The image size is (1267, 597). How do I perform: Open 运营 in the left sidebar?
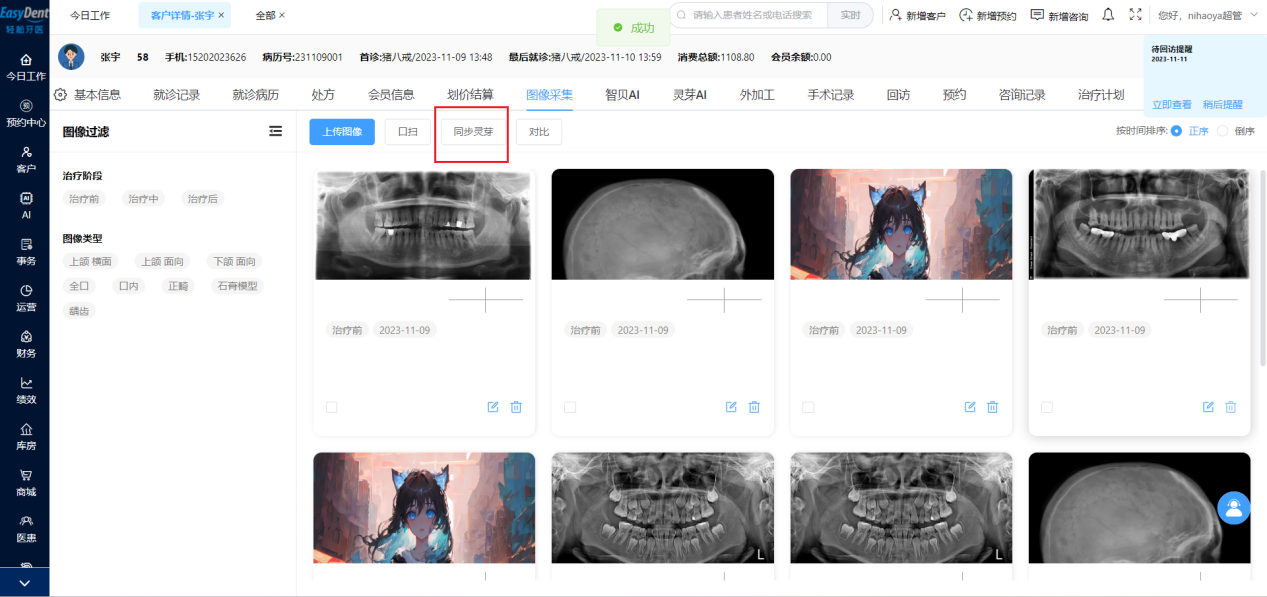click(x=26, y=298)
